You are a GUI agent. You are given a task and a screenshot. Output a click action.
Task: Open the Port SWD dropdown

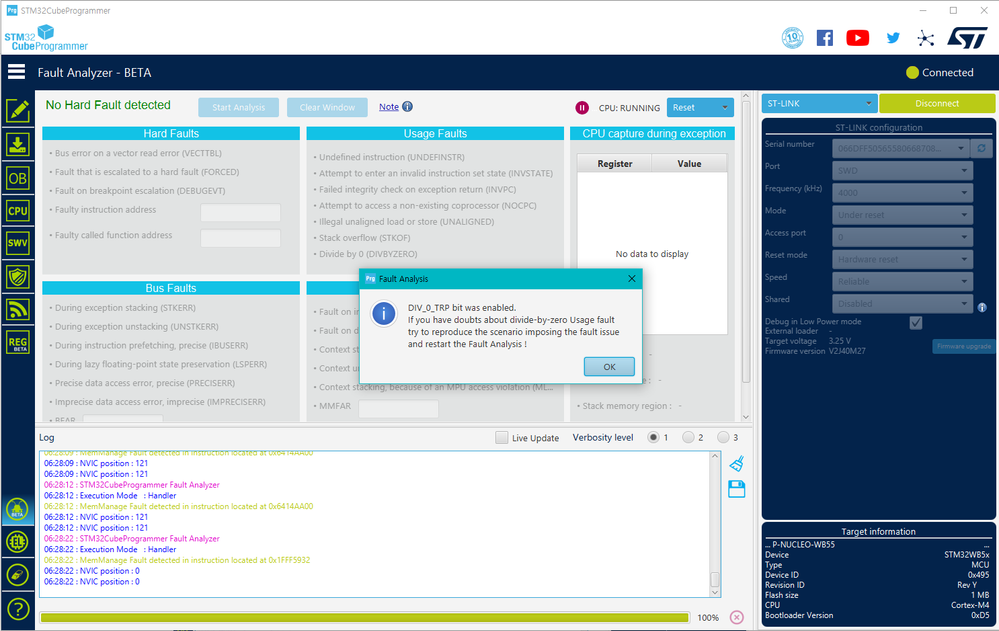pyautogui.click(x=902, y=170)
